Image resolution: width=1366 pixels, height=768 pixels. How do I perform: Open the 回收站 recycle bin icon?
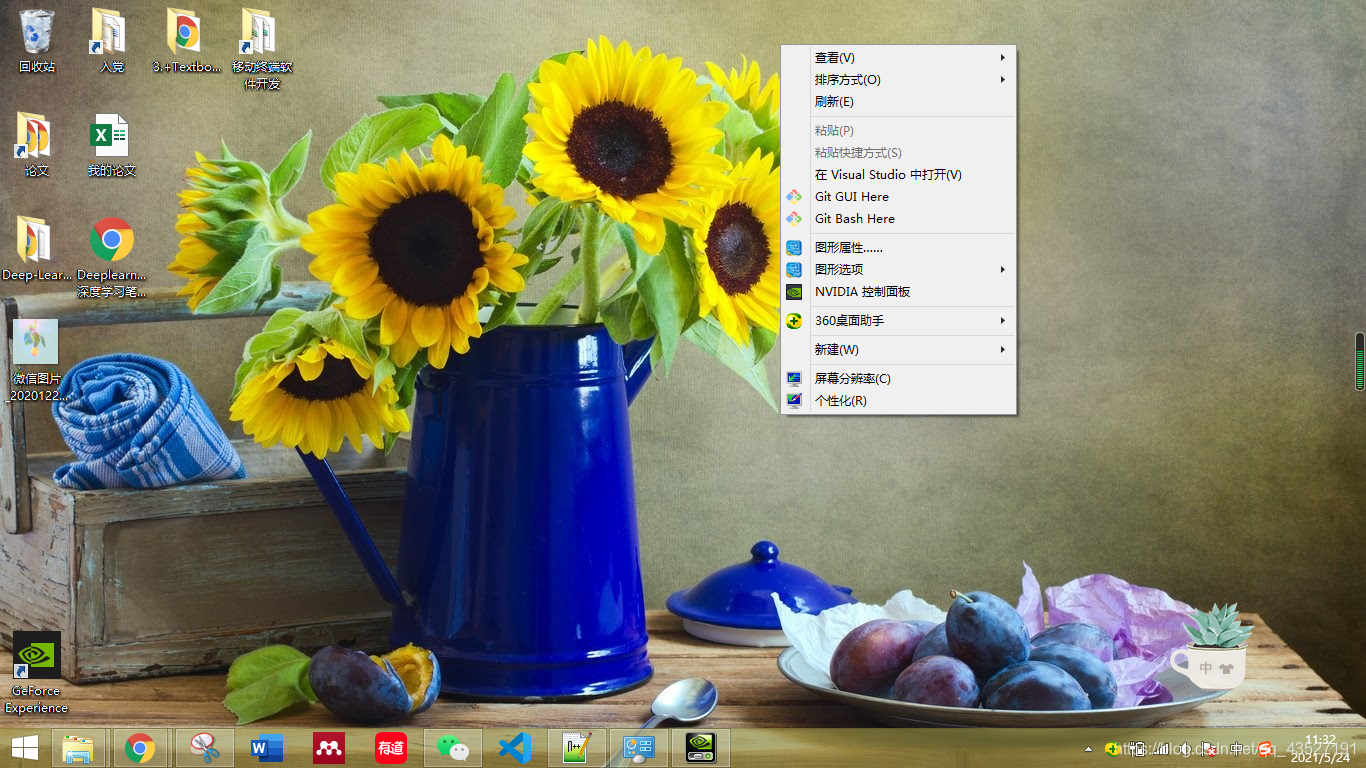[x=37, y=42]
